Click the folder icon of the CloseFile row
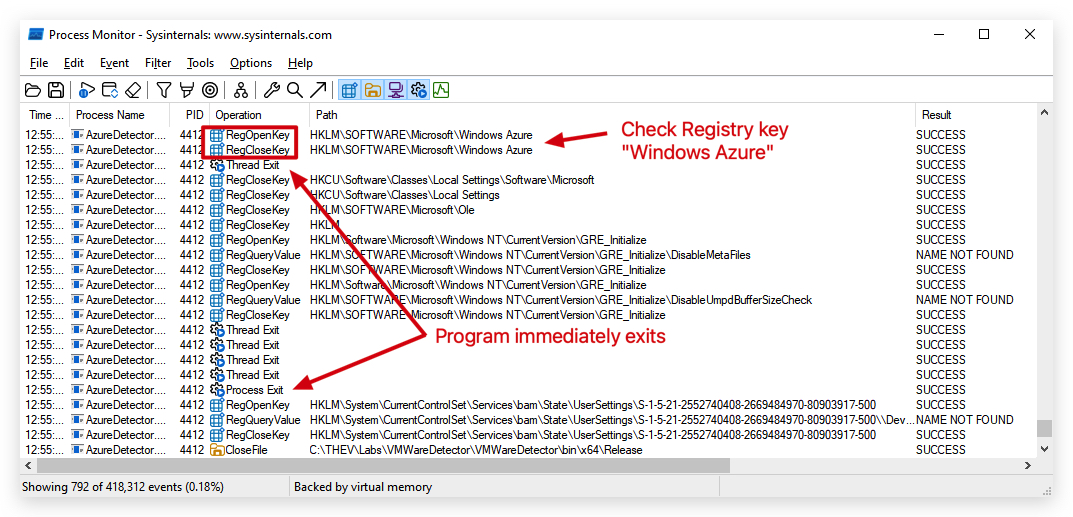This screenshot has height=517, width=1073. coord(218,450)
